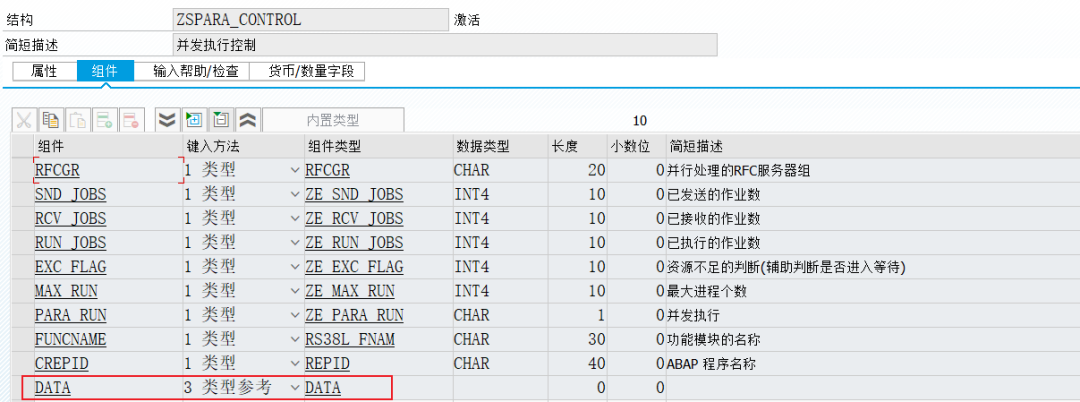This screenshot has width=1080, height=402.
Task: Click the CREPID component name cell
Action: [108, 363]
